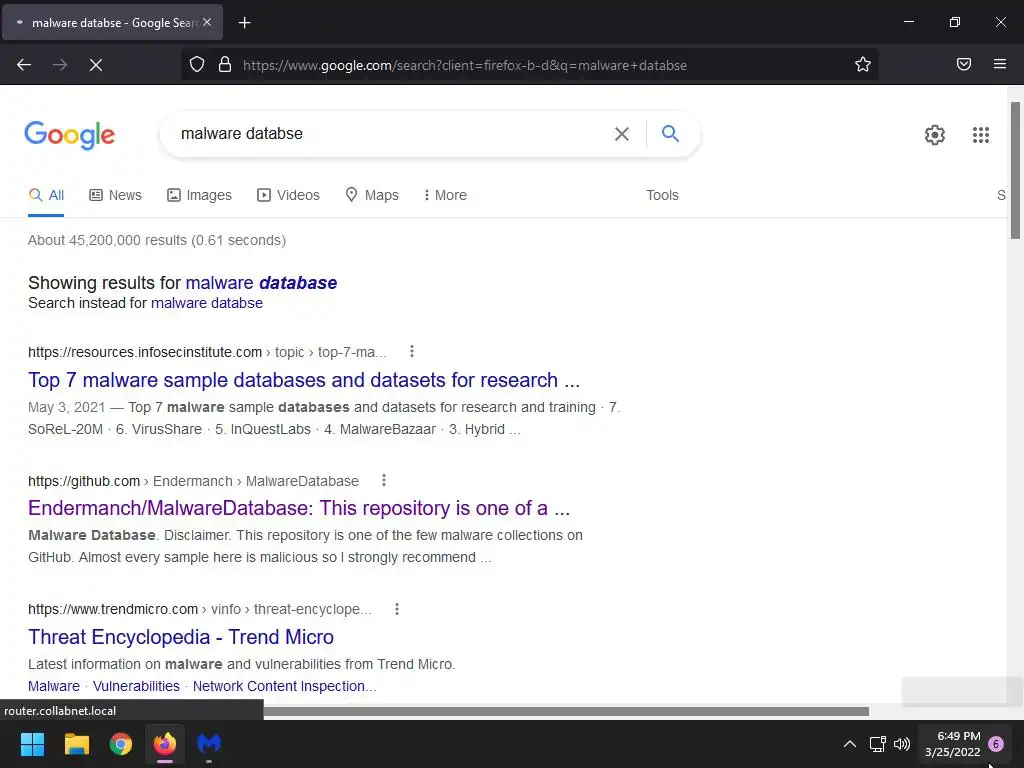Go to Google homepage via logo

click(x=70, y=135)
